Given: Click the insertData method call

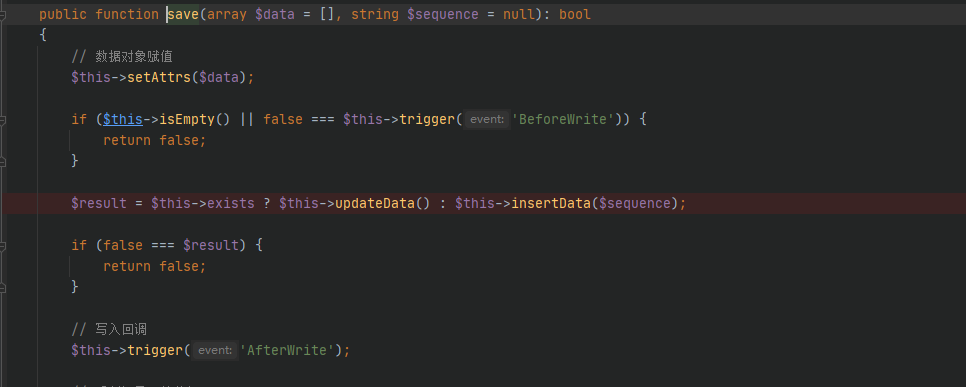Looking at the screenshot, I should coord(551,203).
